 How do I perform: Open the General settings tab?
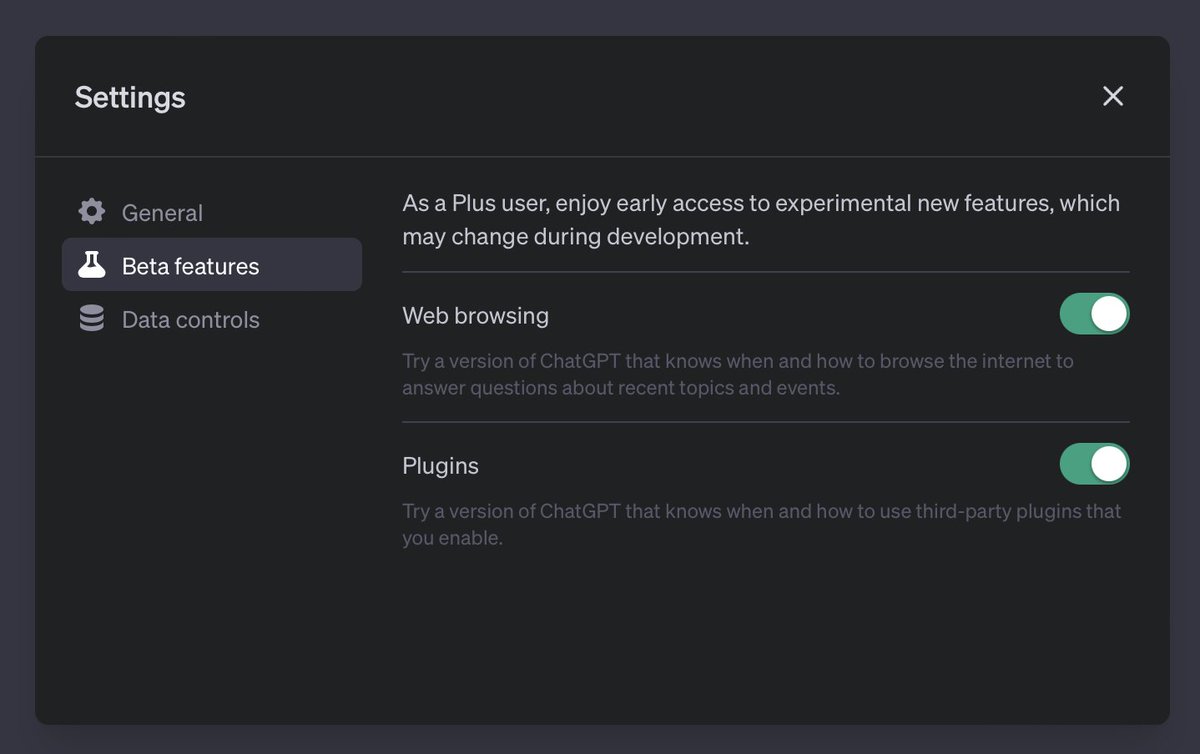point(212,212)
